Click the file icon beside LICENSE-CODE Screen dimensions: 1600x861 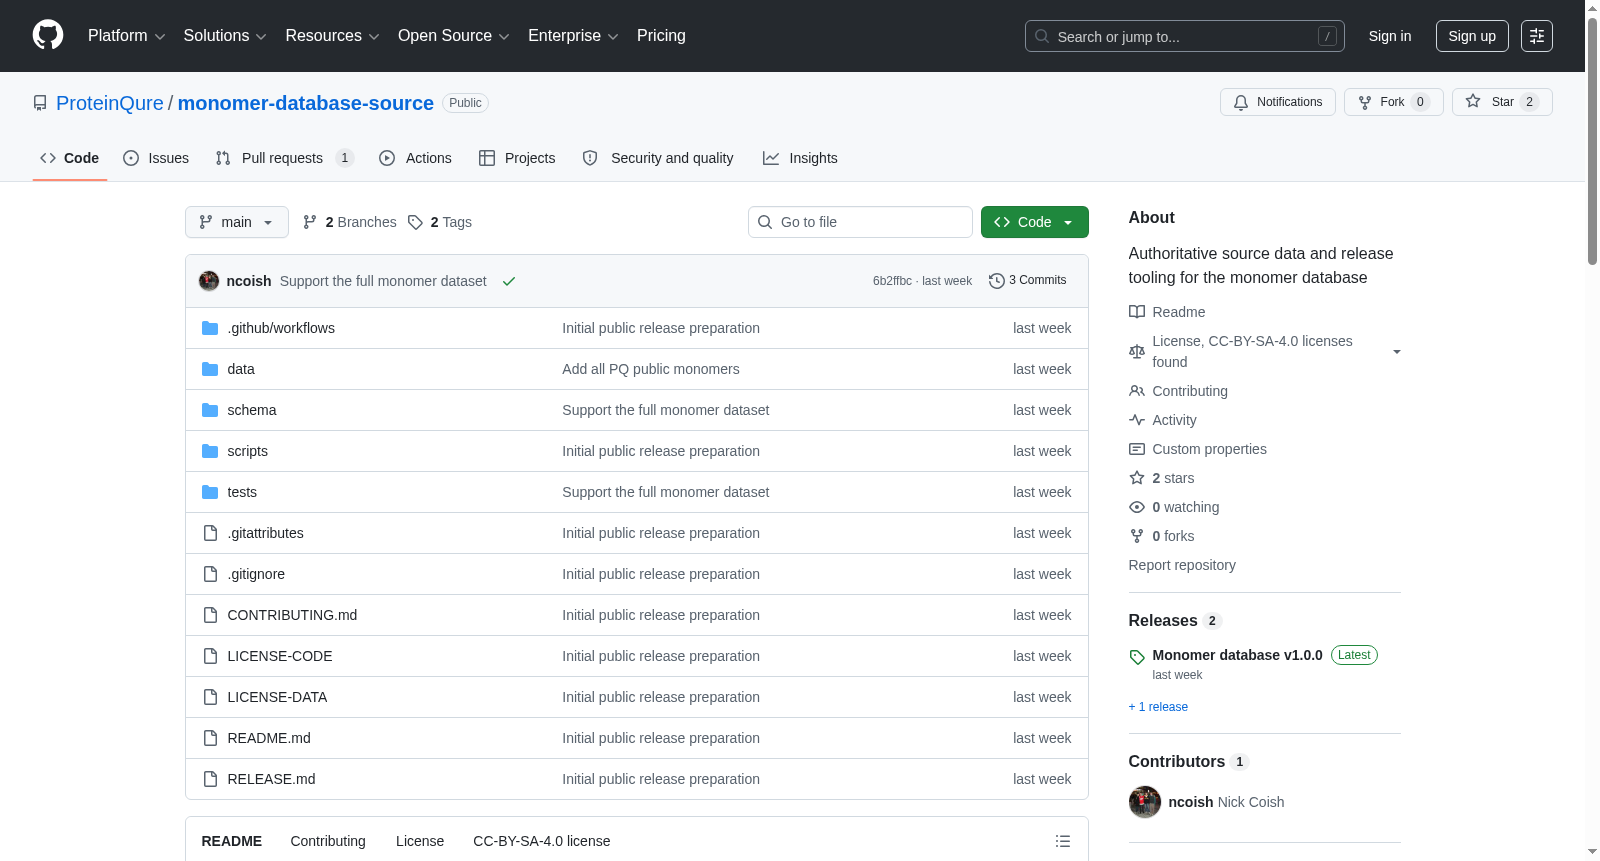tap(210, 656)
